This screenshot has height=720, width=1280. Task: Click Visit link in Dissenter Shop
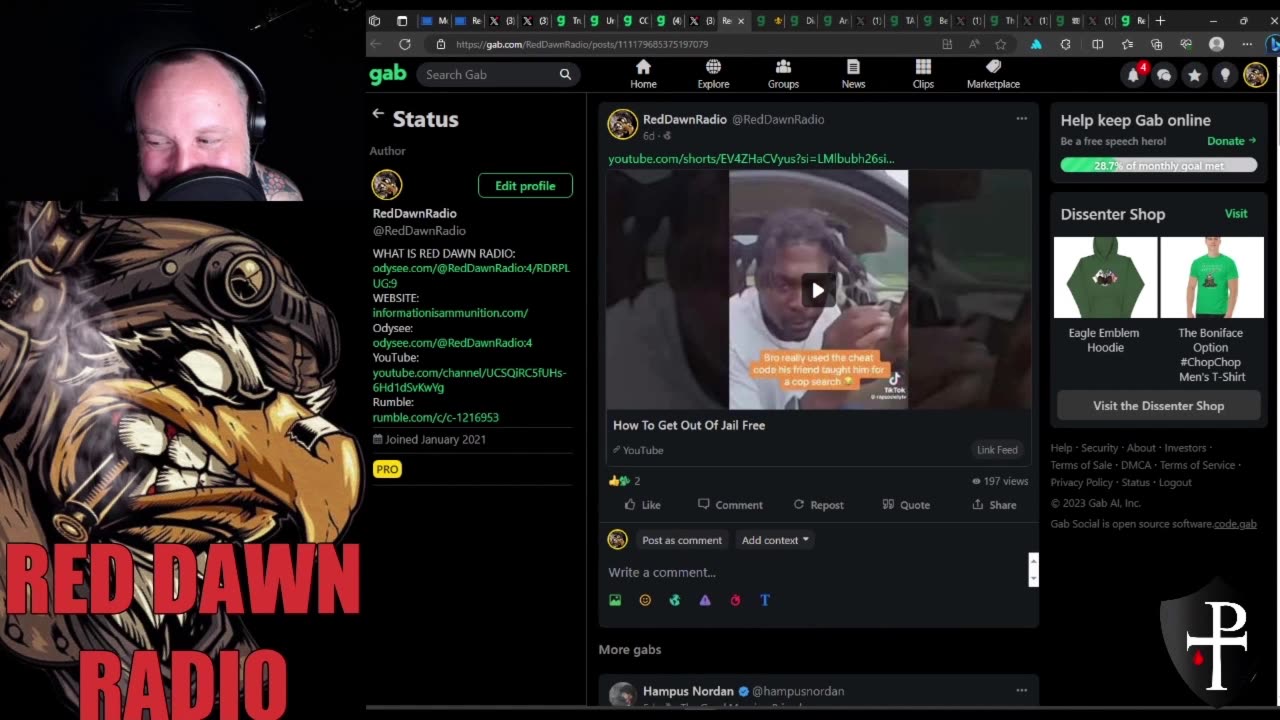pos(1236,214)
